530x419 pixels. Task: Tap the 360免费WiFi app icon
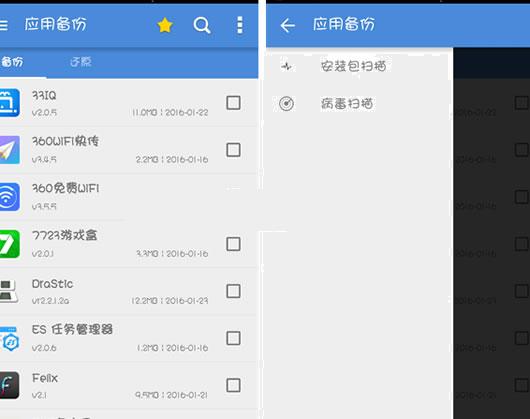(x=9, y=197)
